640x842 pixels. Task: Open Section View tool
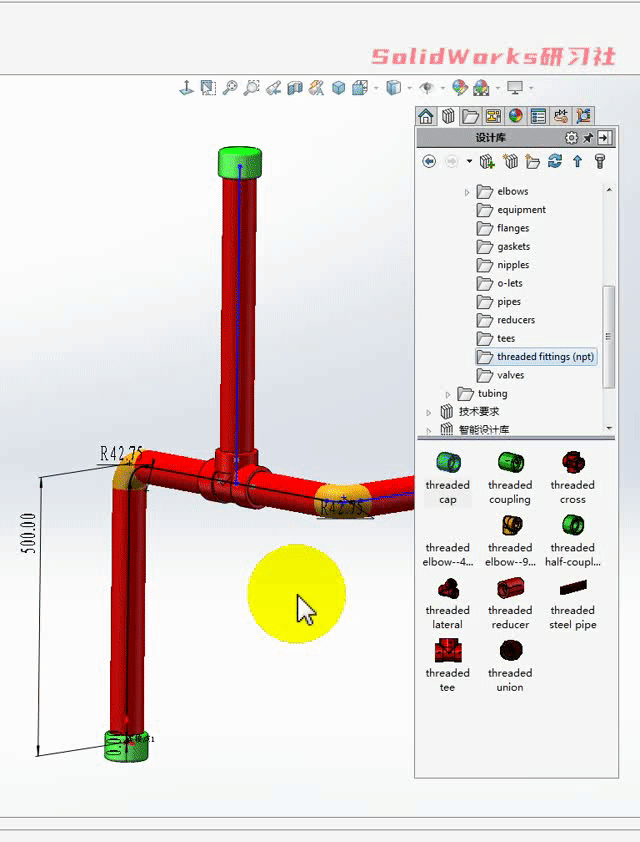click(295, 88)
